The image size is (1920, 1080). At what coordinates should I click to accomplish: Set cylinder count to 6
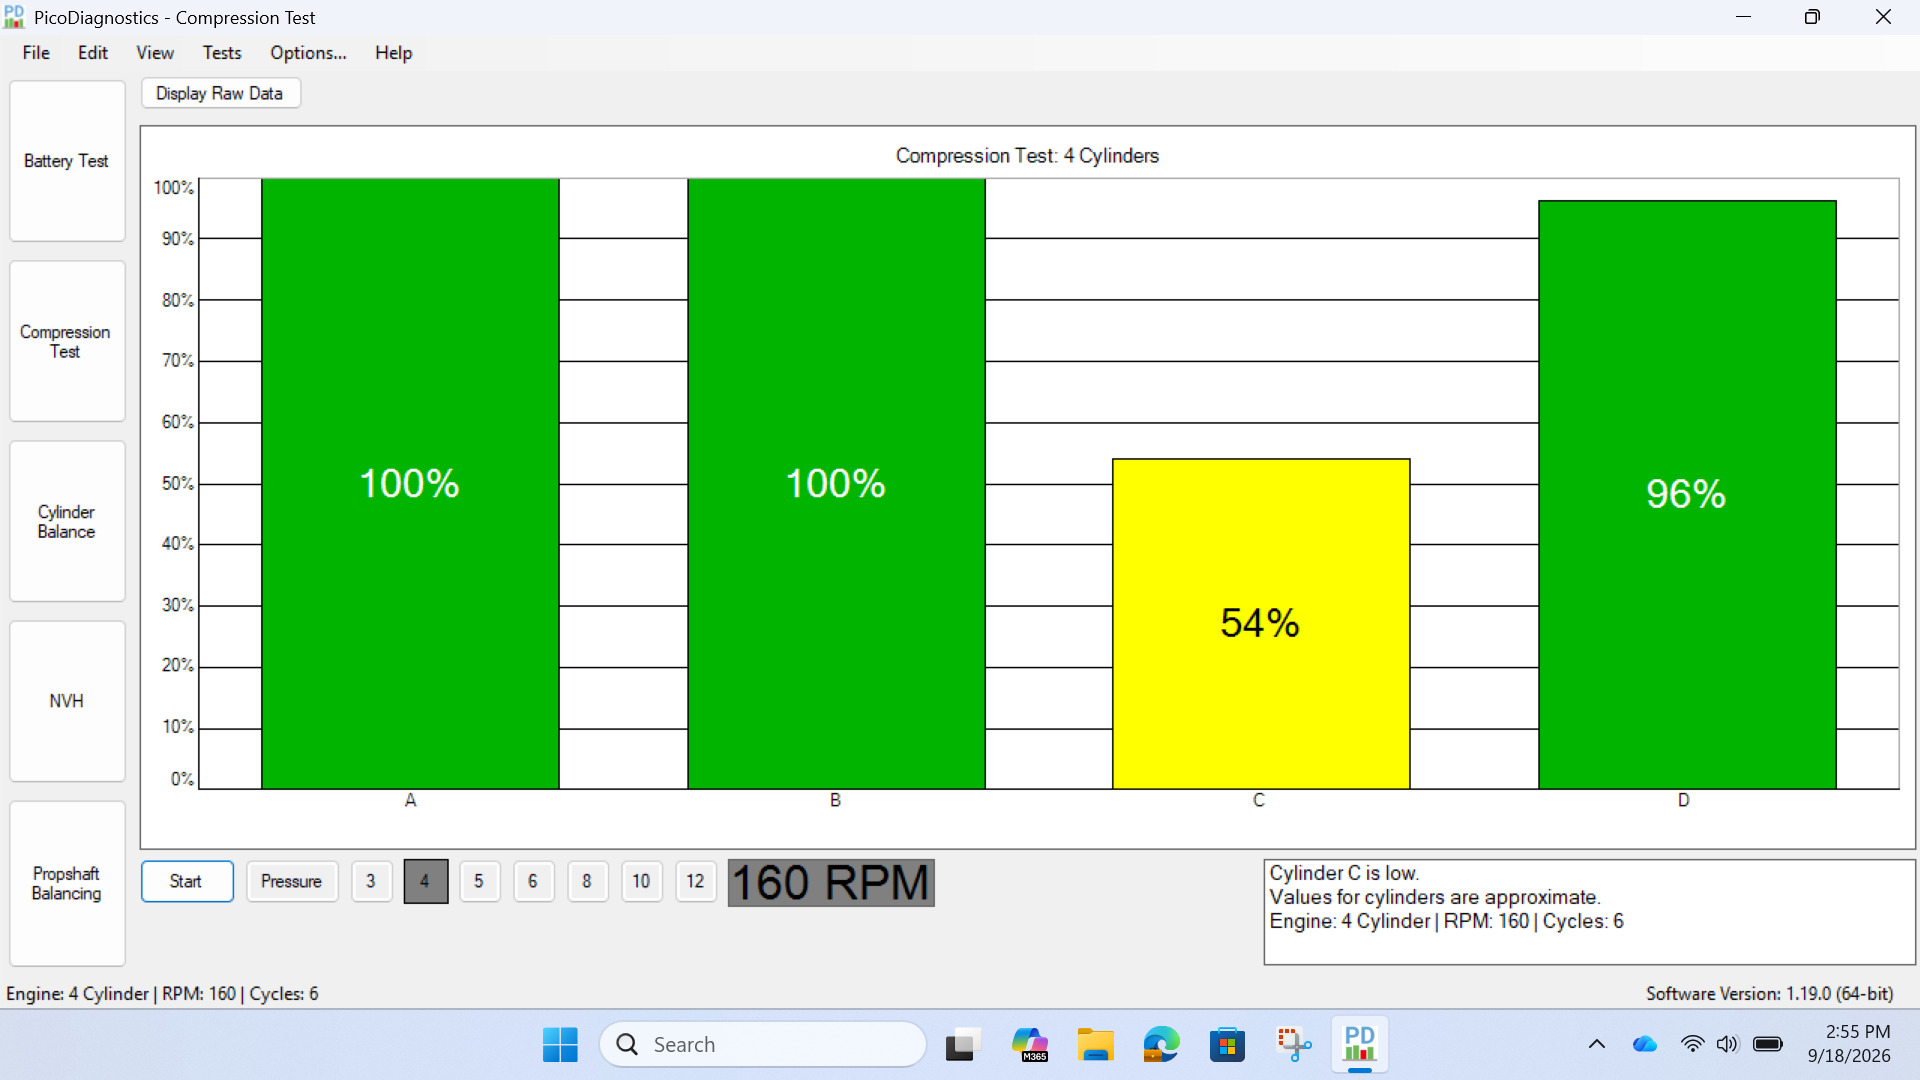point(533,881)
